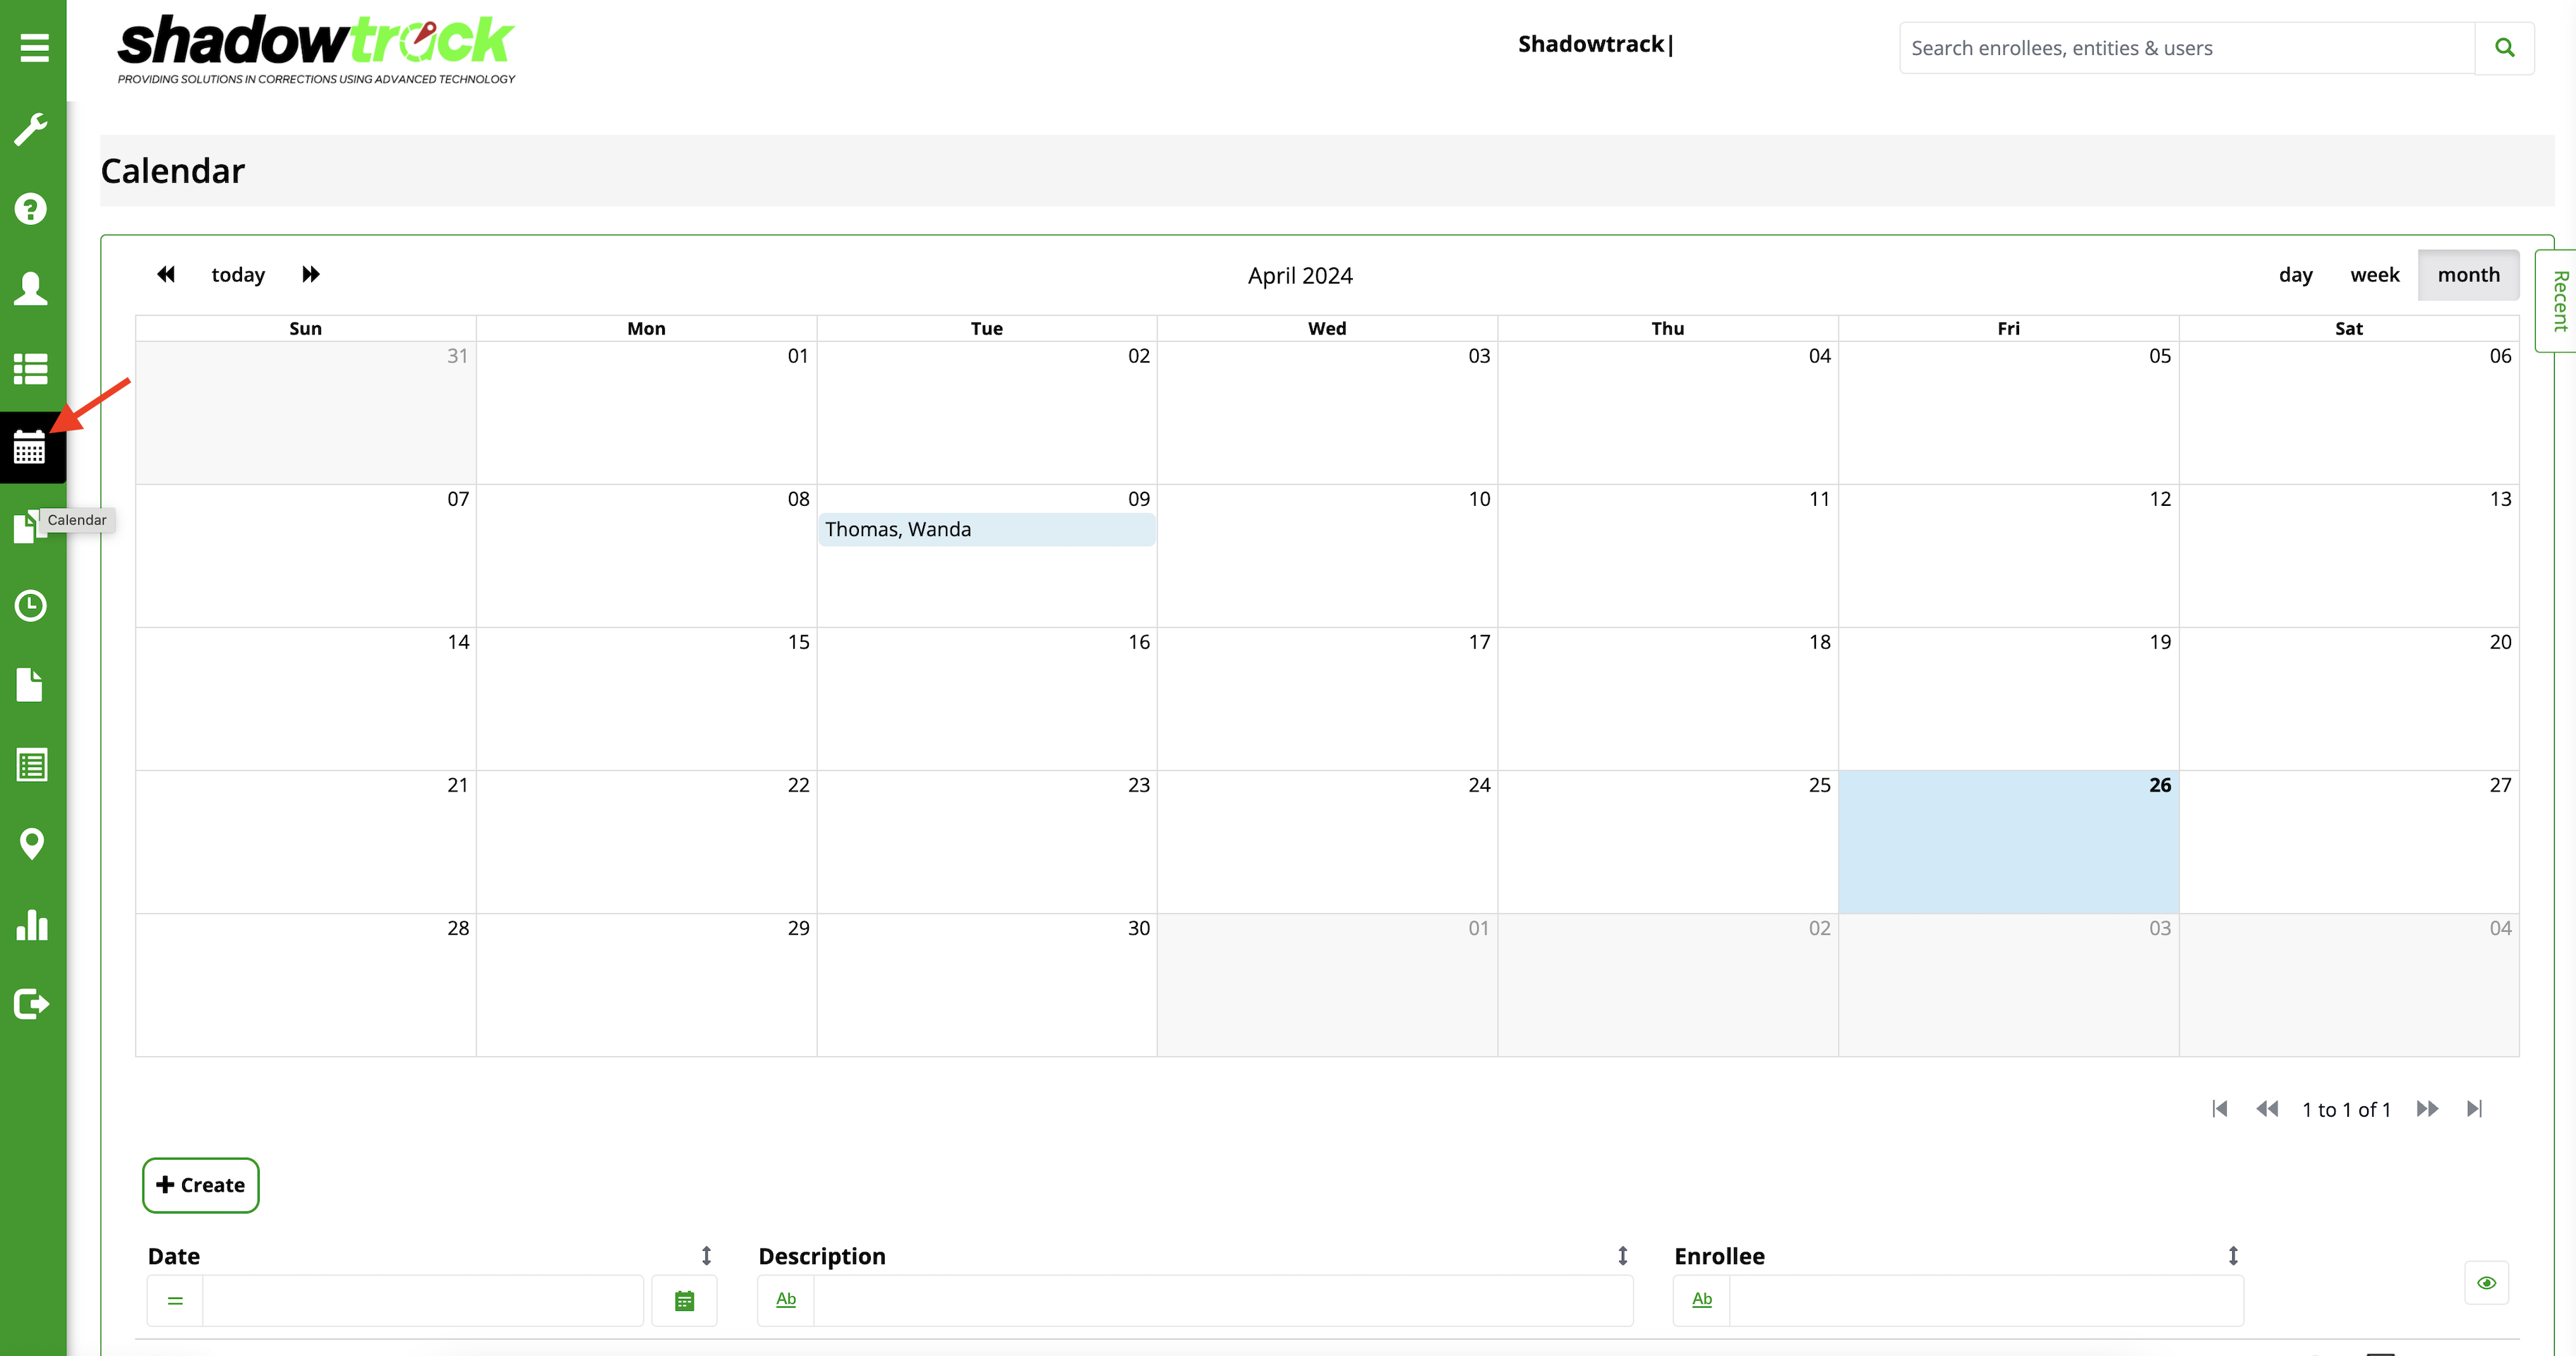
Task: Switch to the day view
Action: 2295,275
